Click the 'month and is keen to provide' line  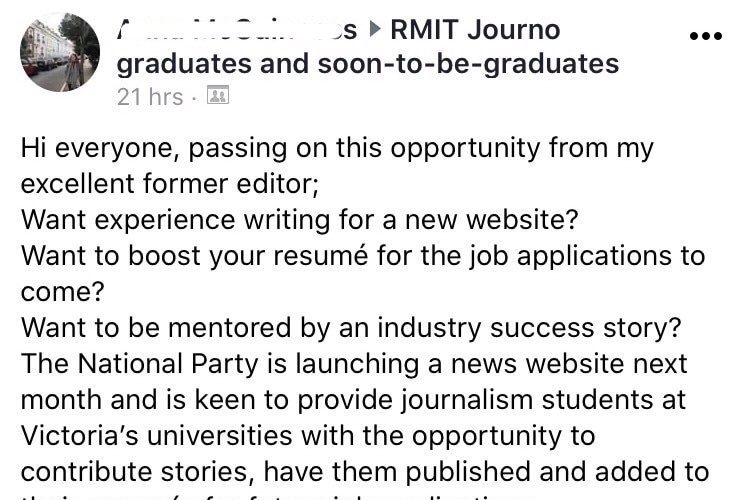coord(353,400)
